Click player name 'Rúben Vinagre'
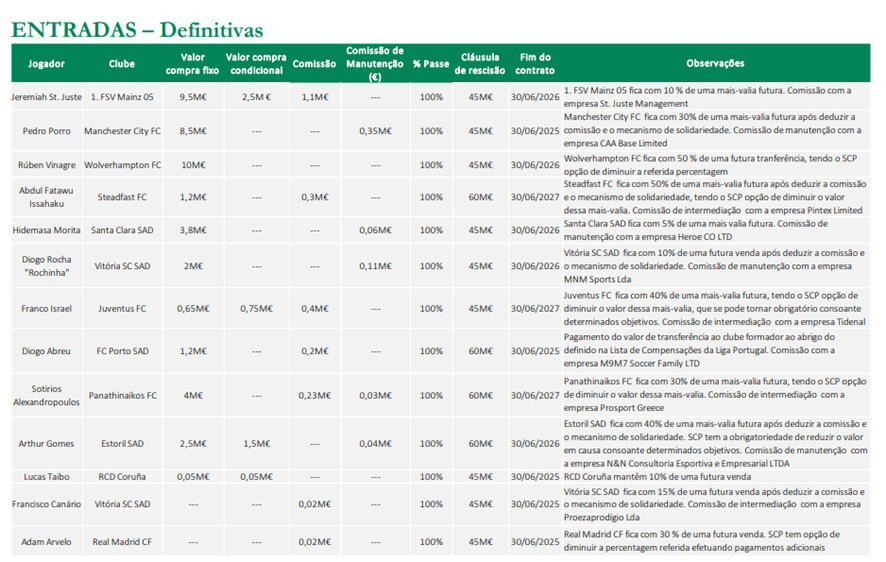The width and height of the screenshot is (886, 562). tap(46, 165)
